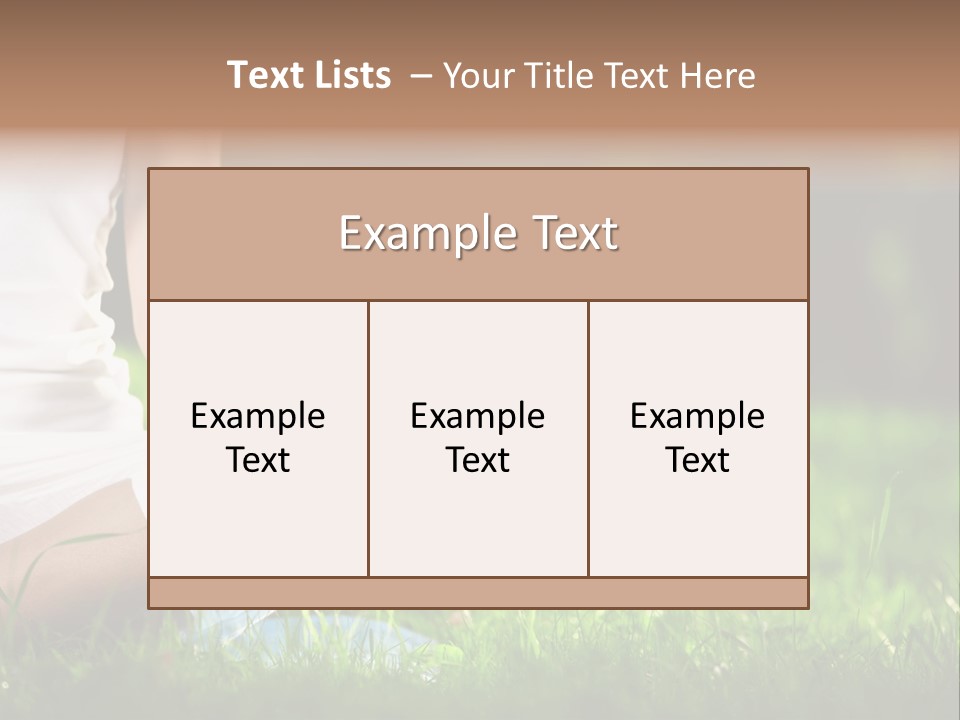Click the divider between the left and middle boxes
This screenshot has width=960, height=720.
369,438
